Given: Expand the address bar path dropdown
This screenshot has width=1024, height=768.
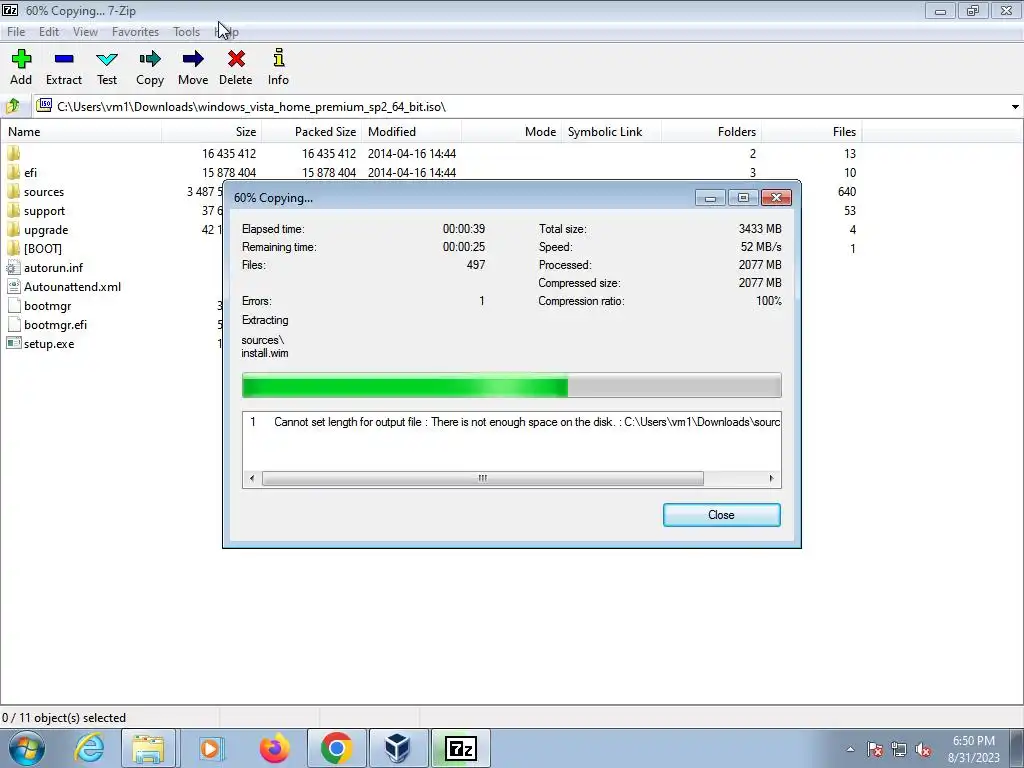Looking at the screenshot, I should pyautogui.click(x=1015, y=106).
